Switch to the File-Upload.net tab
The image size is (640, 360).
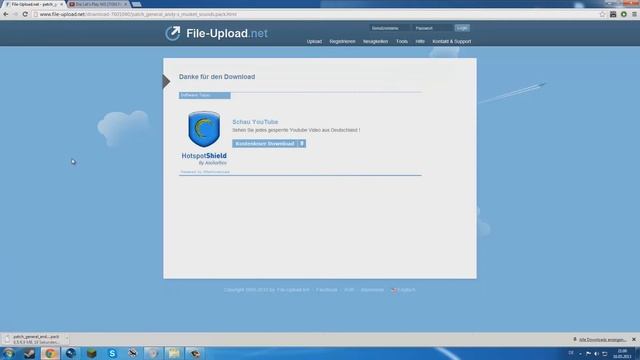point(33,4)
